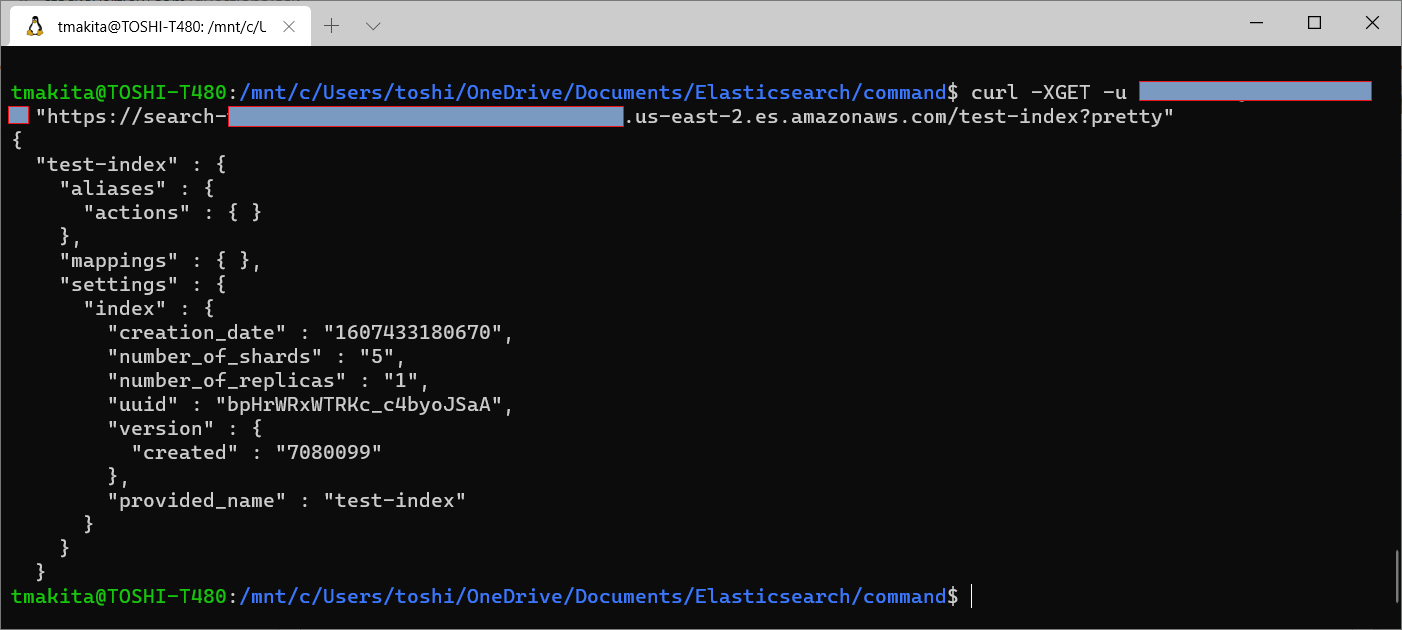Click the redacted search domain box
1402x630 pixels.
(426, 117)
